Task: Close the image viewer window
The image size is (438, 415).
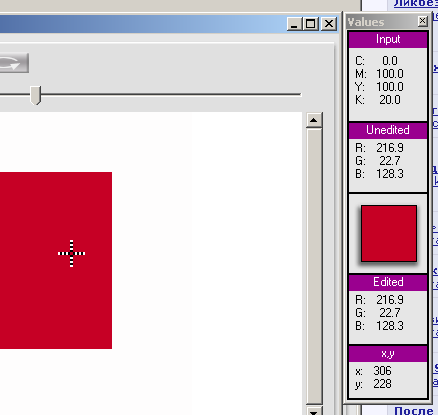Action: [329, 24]
